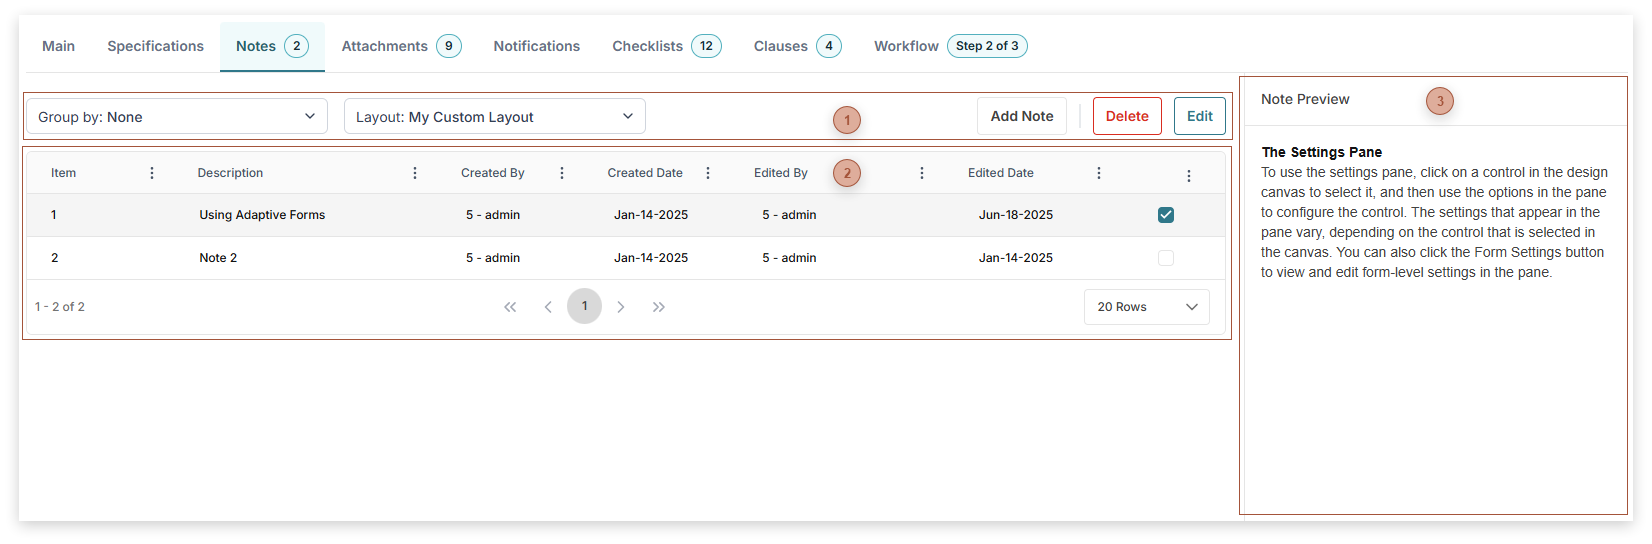Open the Edited By column menu
This screenshot has width=1652, height=544.
coord(922,173)
